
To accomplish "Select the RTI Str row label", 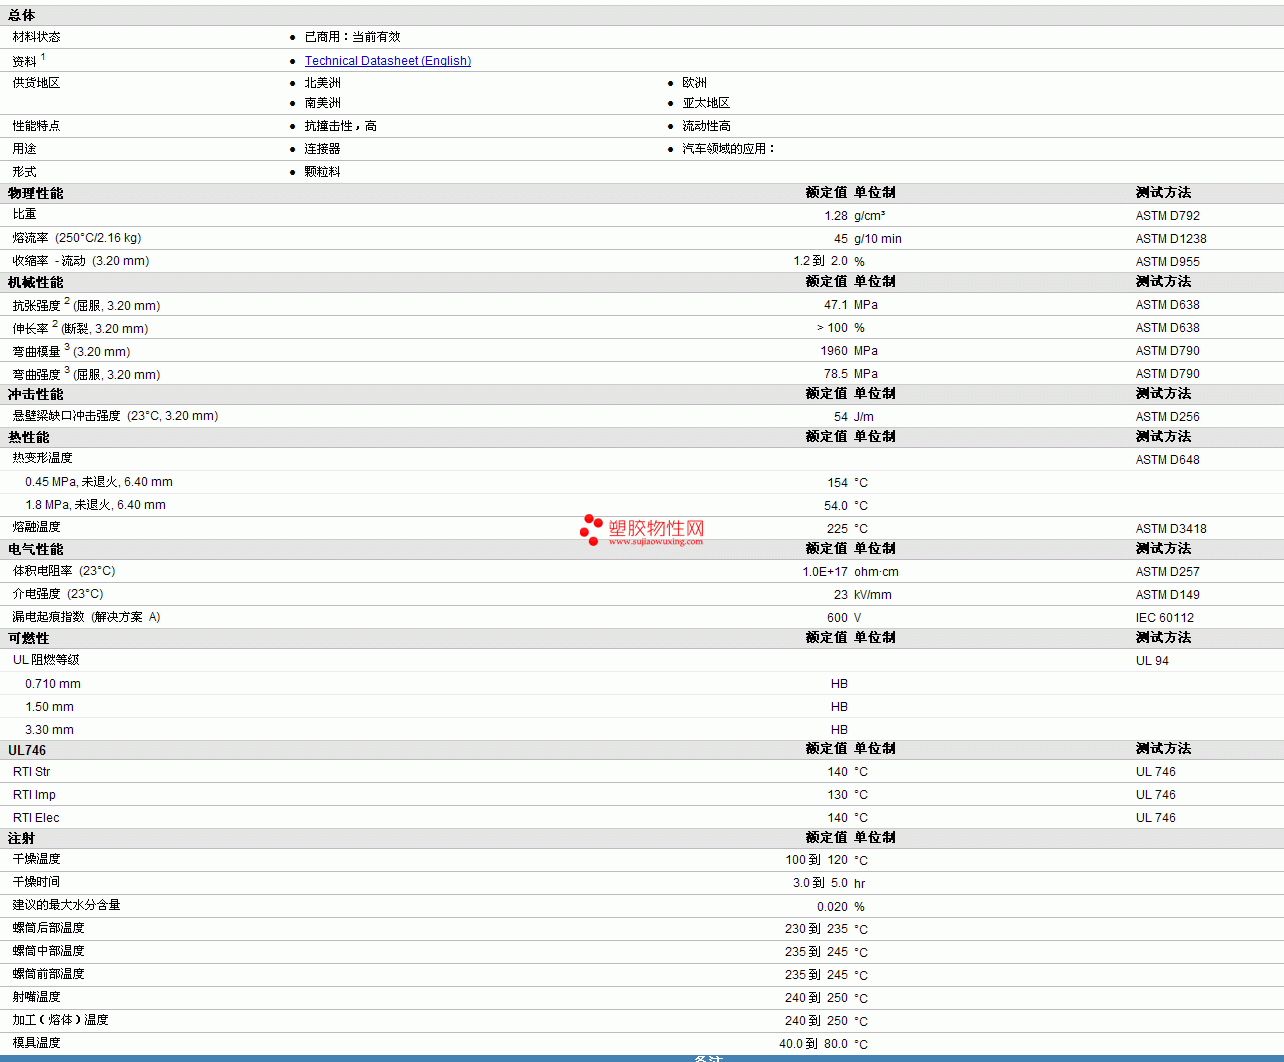I will tap(31, 772).
